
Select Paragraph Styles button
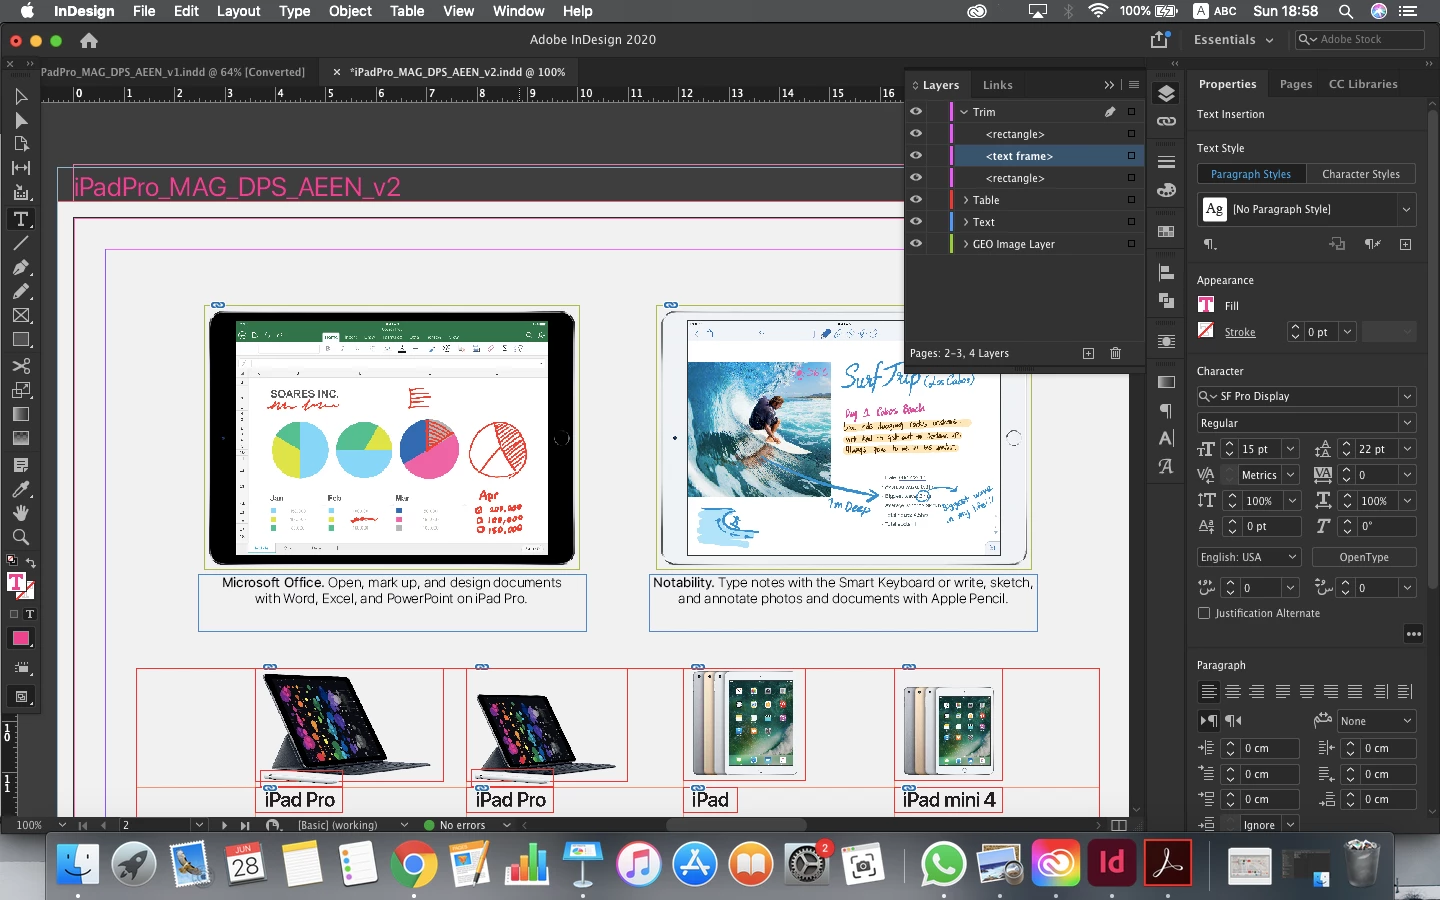click(1251, 174)
